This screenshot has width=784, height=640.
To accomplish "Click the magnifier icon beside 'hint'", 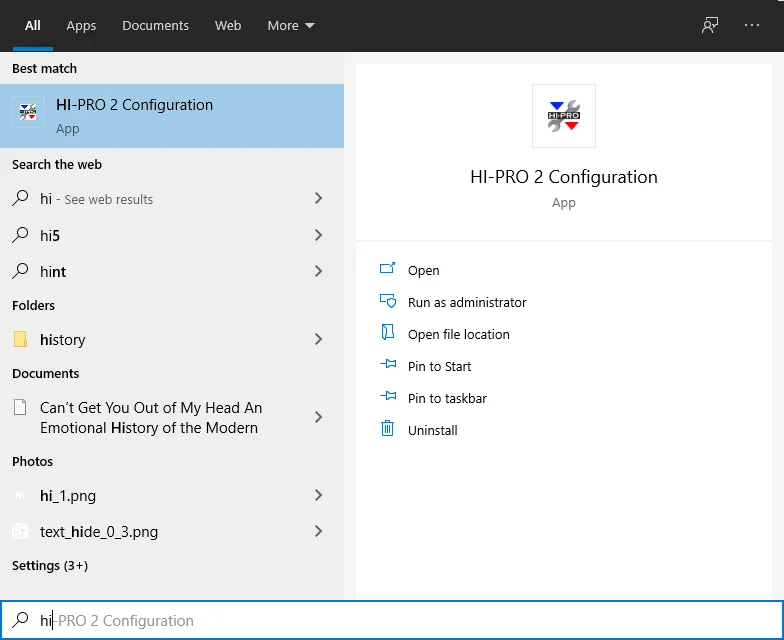I will 20,270.
